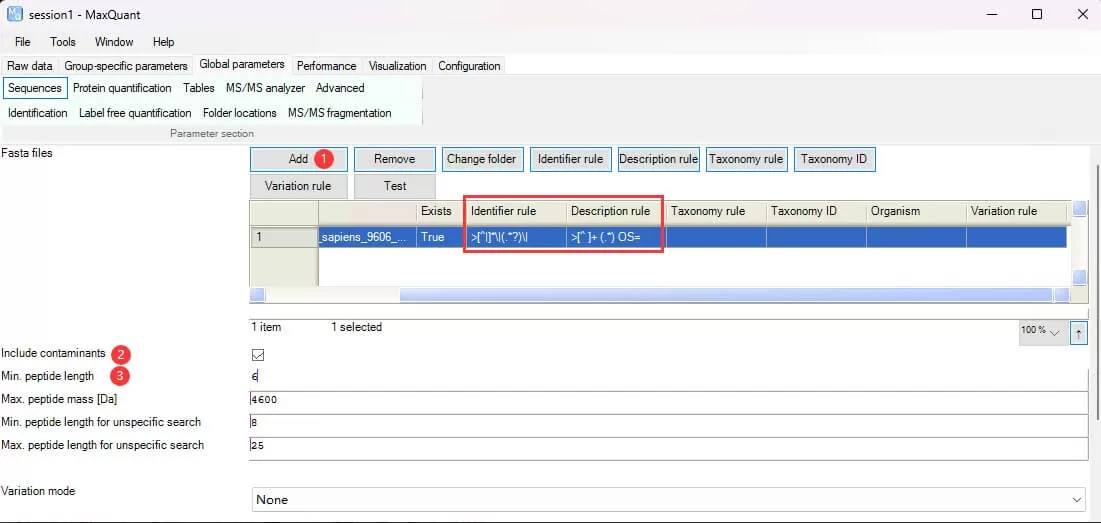Open the MS/MS fragmentation section
This screenshot has width=1101, height=523.
click(340, 113)
